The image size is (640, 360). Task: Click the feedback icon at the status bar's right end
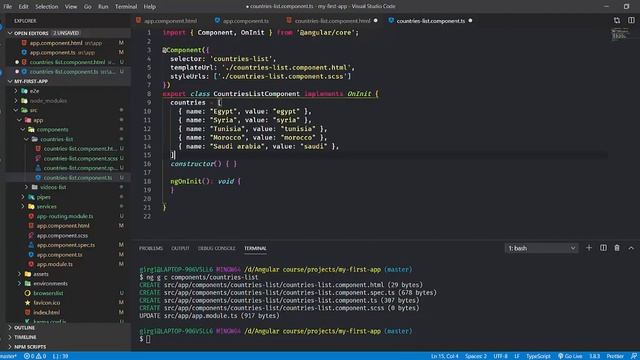[x=633, y=356]
